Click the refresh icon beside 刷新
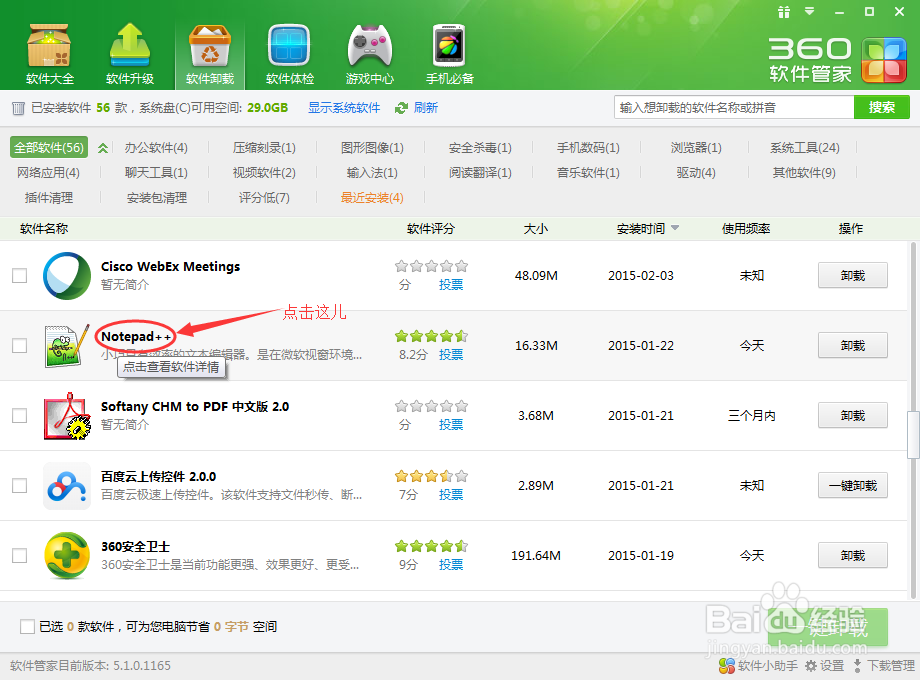 (x=401, y=108)
